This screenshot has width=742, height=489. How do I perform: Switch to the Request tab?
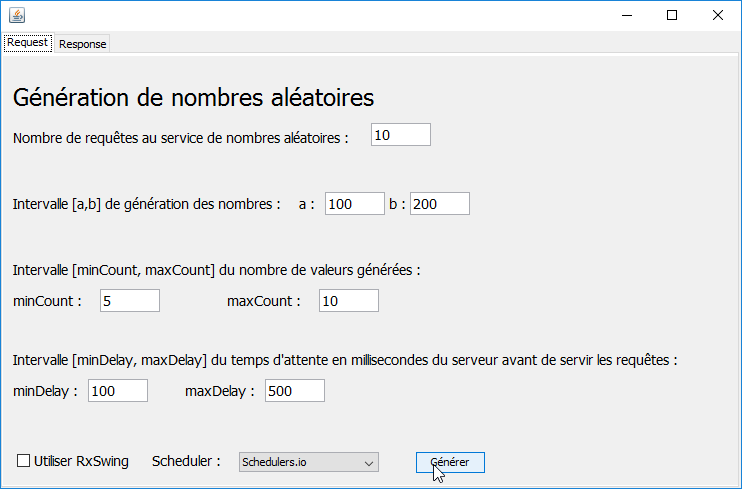[x=27, y=43]
